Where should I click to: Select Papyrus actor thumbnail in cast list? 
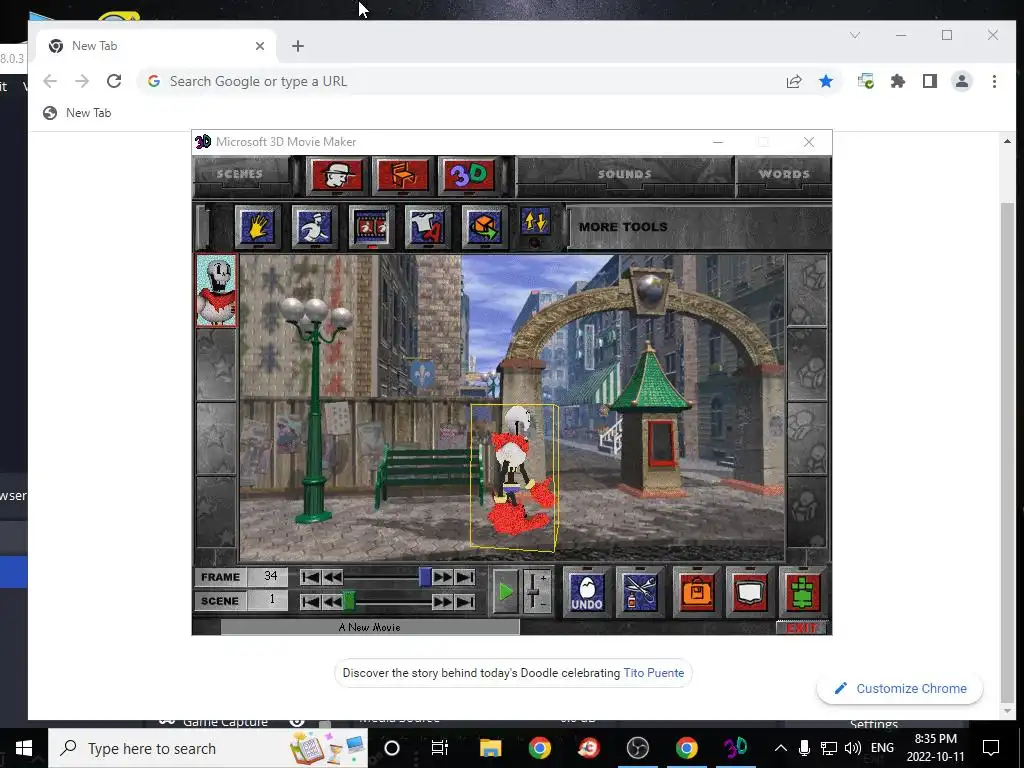(216, 291)
